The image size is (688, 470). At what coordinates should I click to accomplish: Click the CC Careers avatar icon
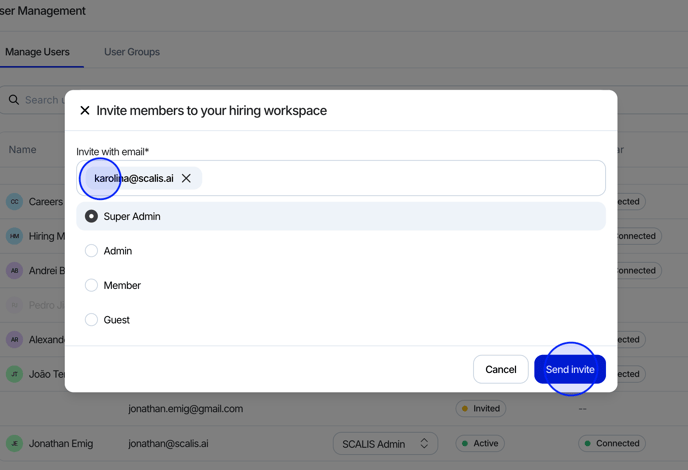(14, 202)
